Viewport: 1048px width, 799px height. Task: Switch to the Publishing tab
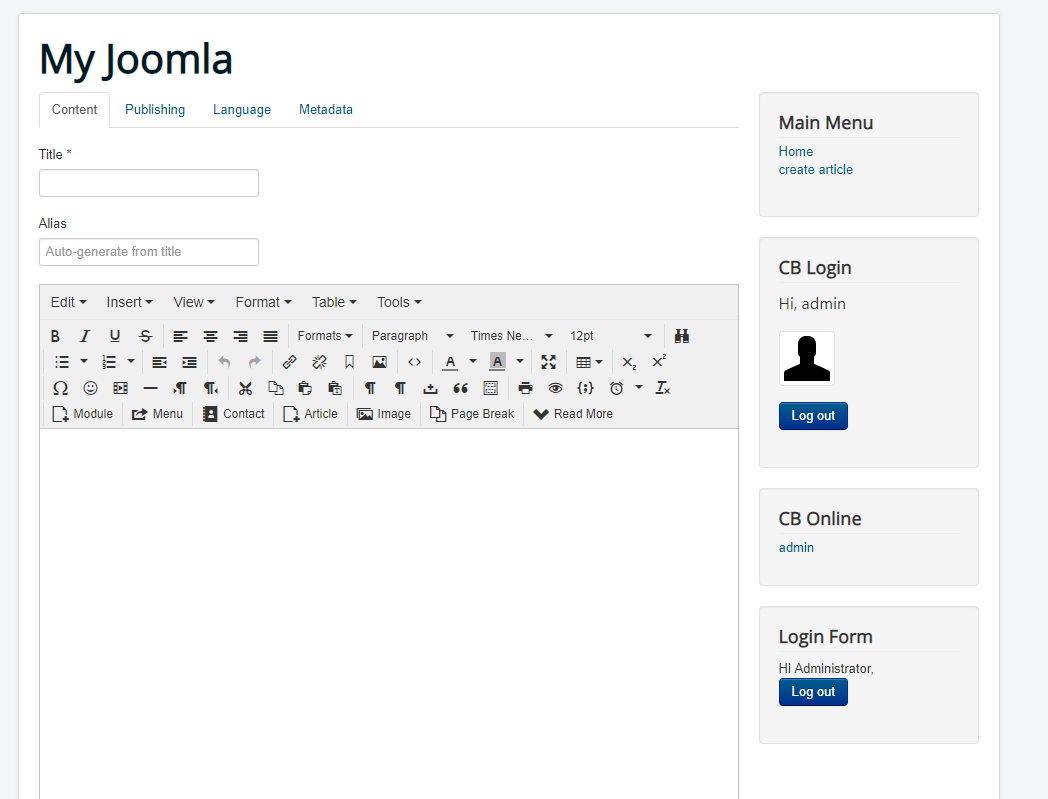click(155, 110)
